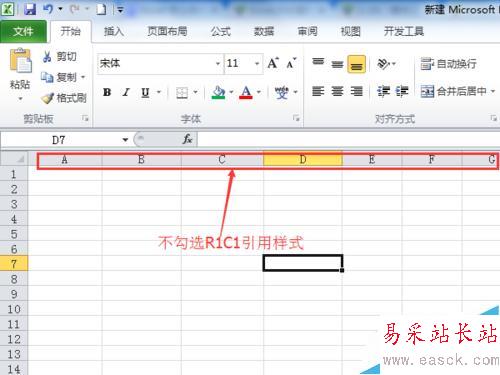The height and width of the screenshot is (375, 500).
Task: Click the Excel application icon
Action: coord(8,9)
